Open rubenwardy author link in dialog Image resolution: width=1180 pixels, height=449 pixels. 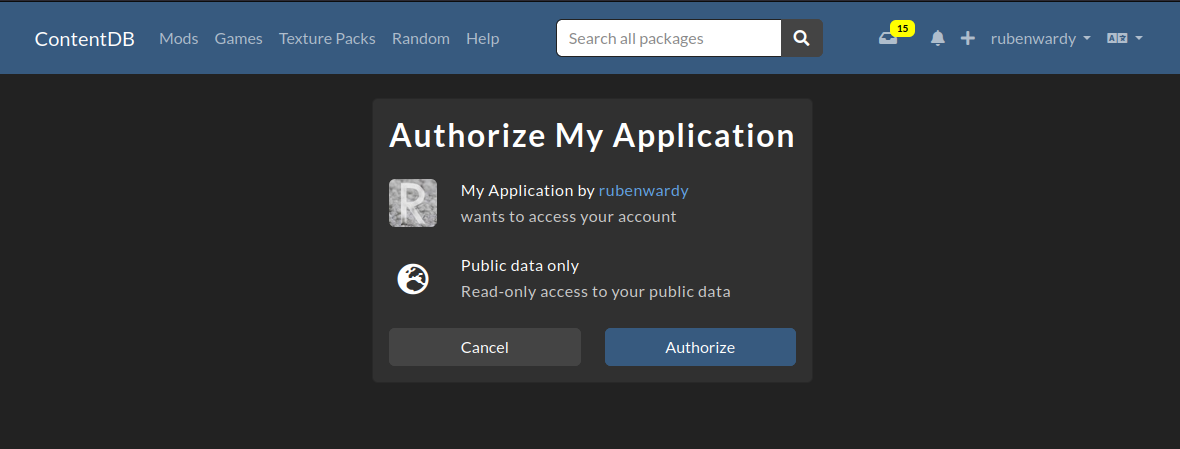coord(643,191)
